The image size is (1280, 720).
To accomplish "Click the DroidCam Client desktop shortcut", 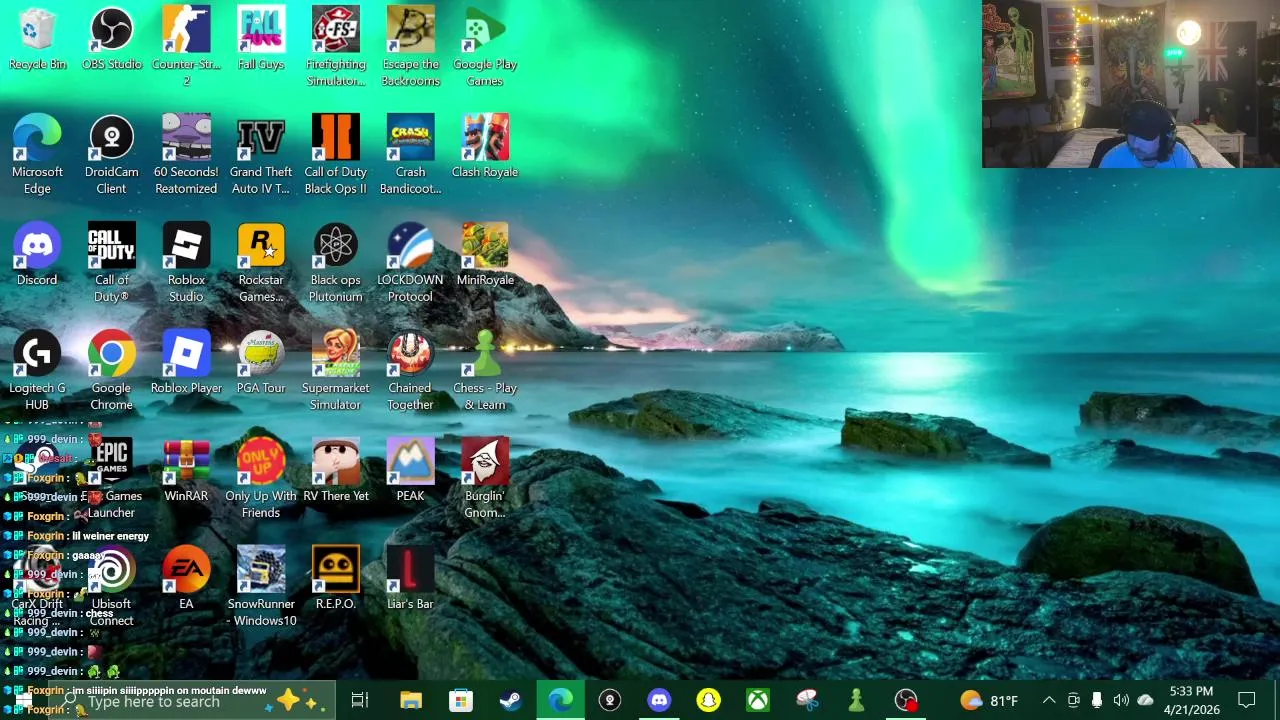I will click(111, 155).
